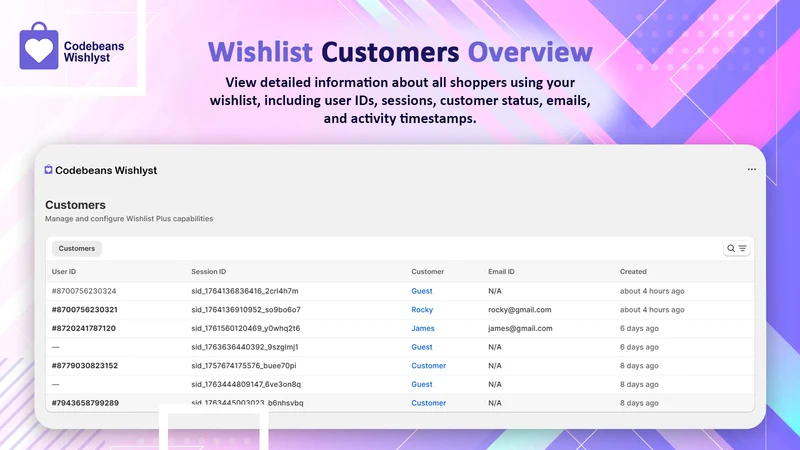Open the James customer link
800x450 pixels.
pos(423,328)
